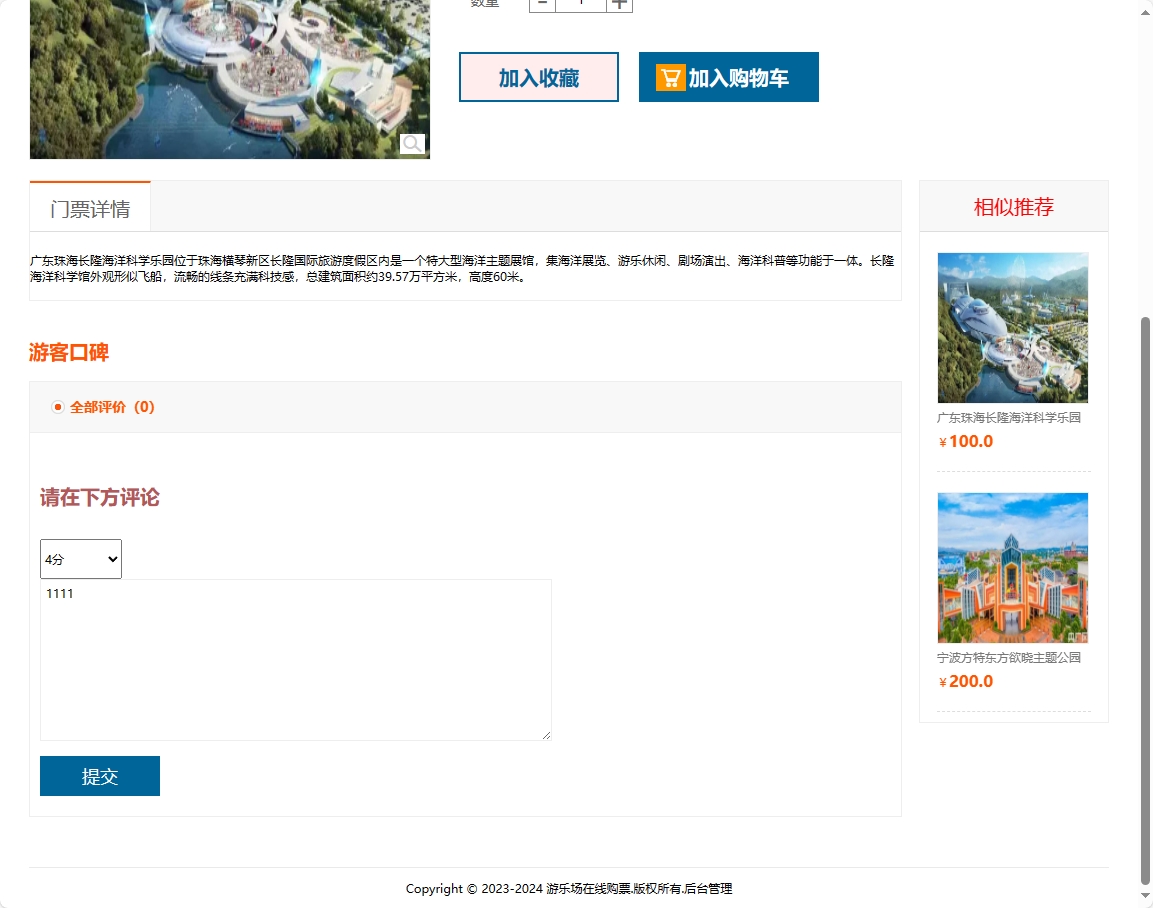Click the 加入购物车 add-to-cart button
Image resolution: width=1153 pixels, height=908 pixels.
(x=740, y=77)
